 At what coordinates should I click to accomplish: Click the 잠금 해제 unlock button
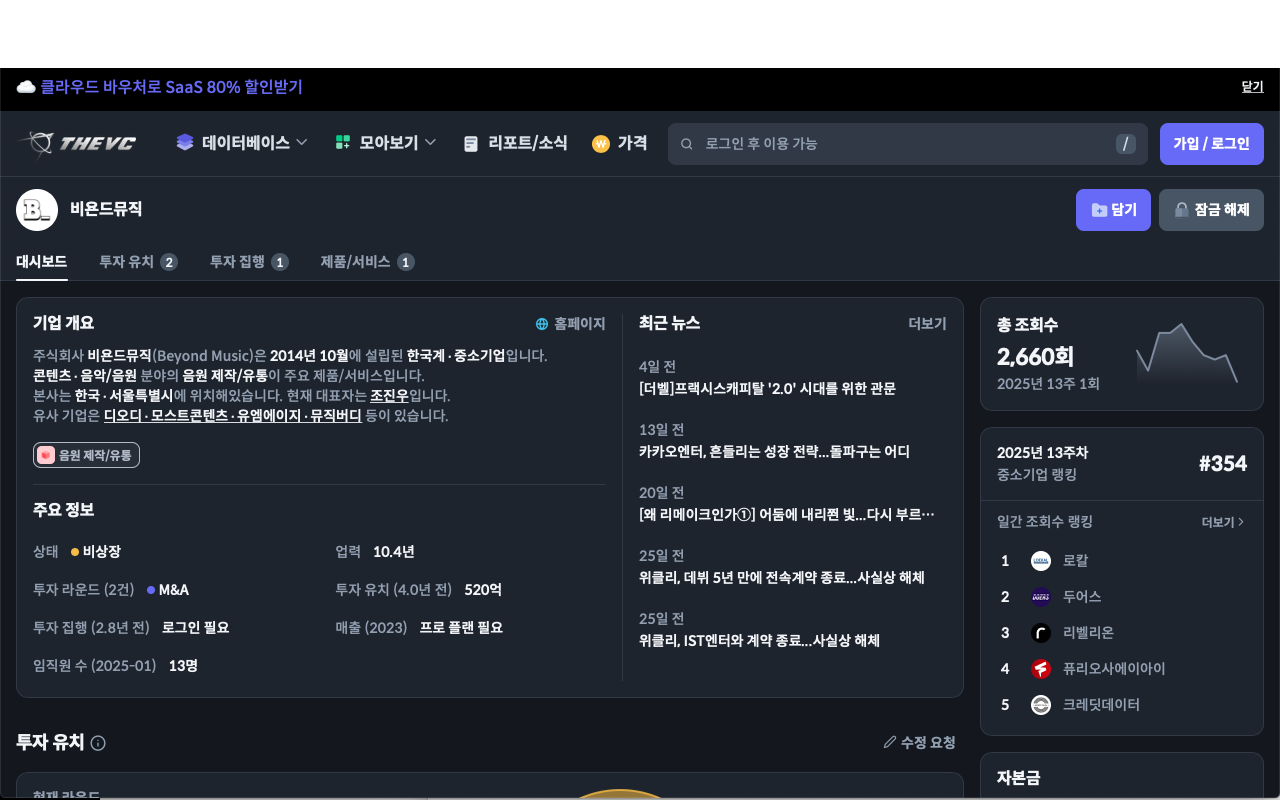1211,210
